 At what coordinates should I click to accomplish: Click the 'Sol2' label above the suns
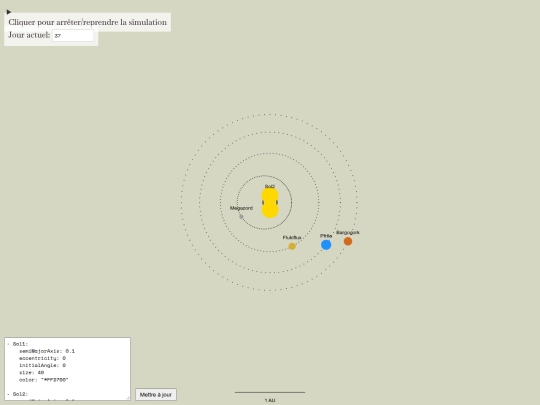[x=270, y=186]
